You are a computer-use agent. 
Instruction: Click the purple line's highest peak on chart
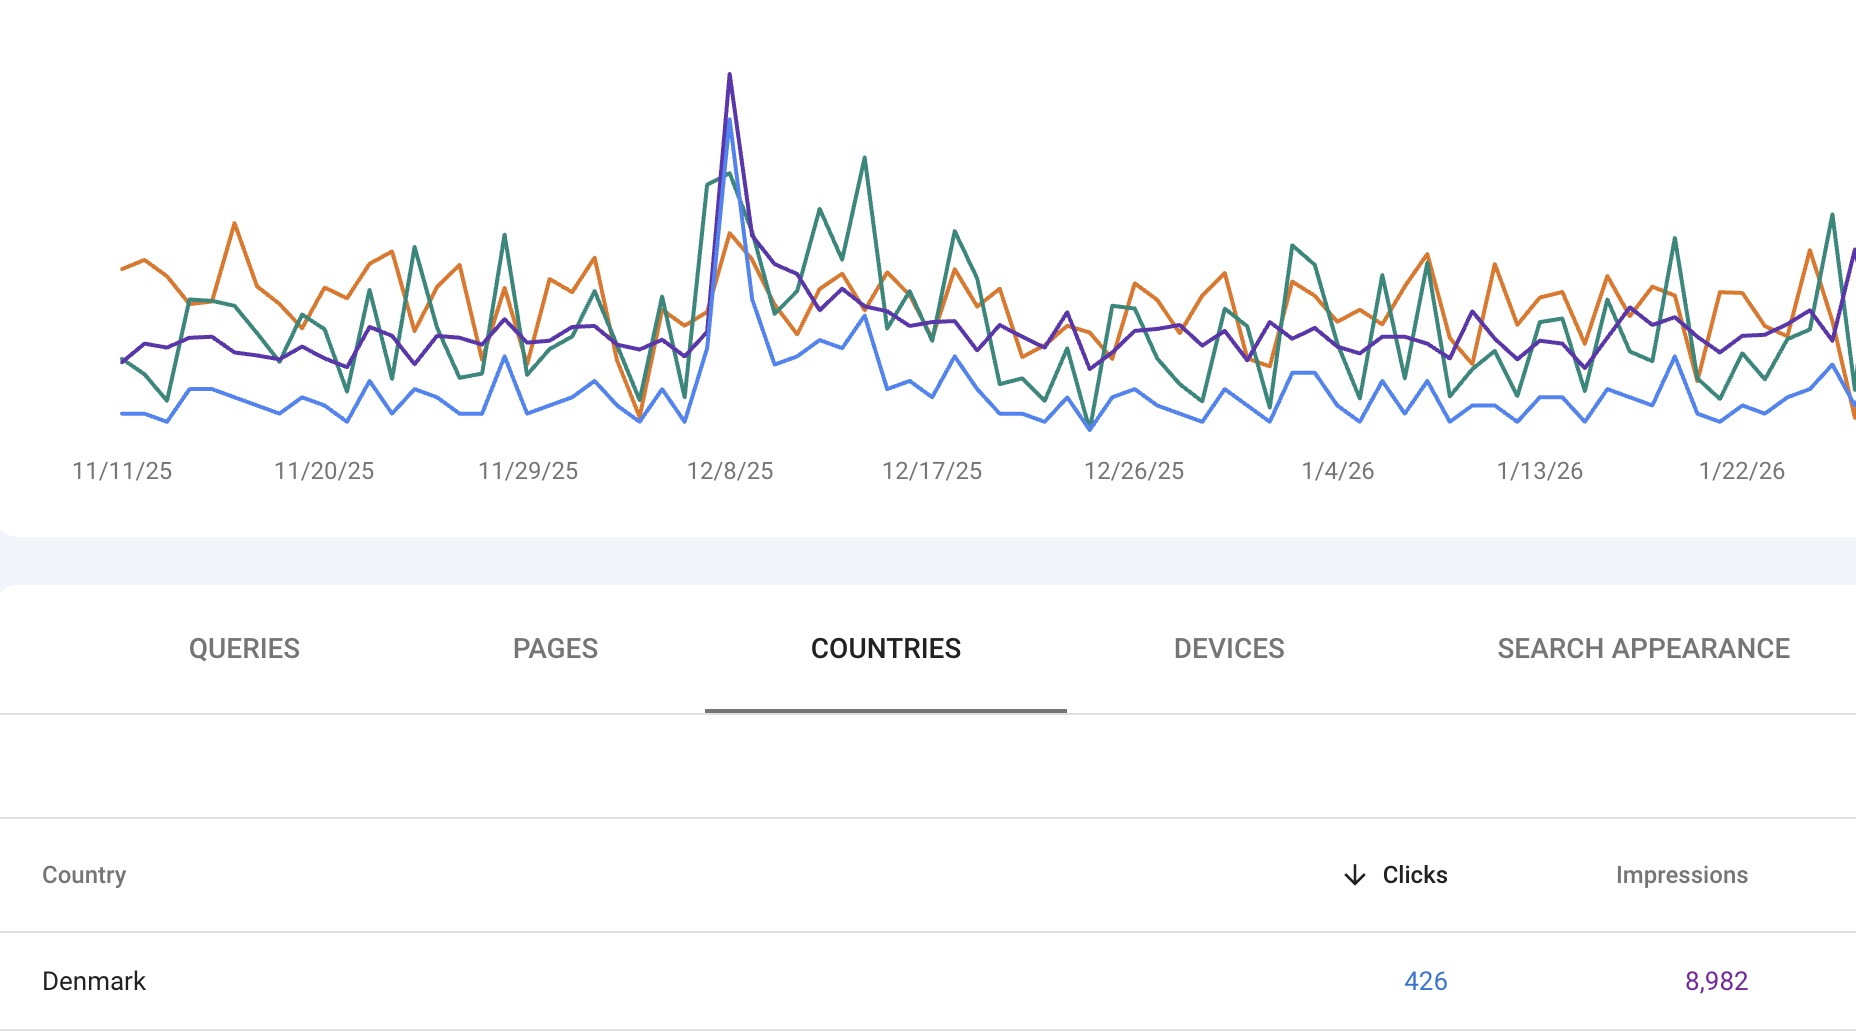(x=729, y=75)
